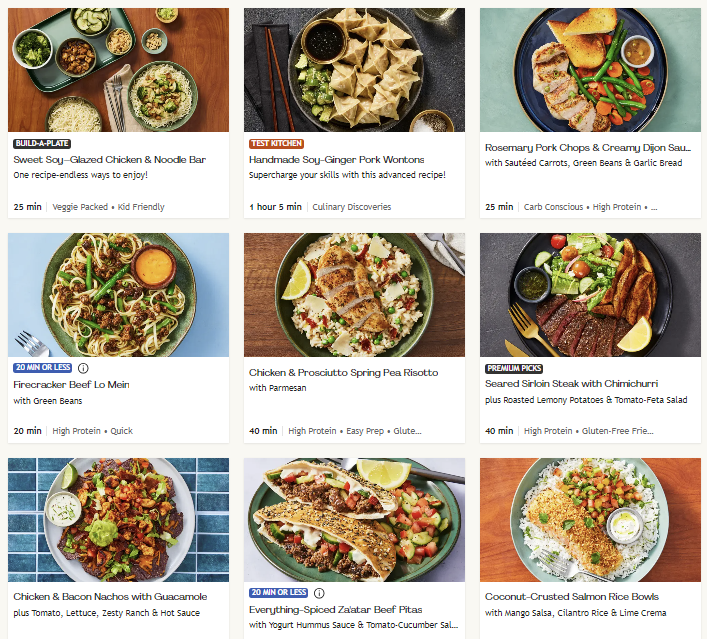Open the Chicken & Prosciutto Spring Pea Risotto title
This screenshot has height=639, width=707.
click(x=343, y=373)
